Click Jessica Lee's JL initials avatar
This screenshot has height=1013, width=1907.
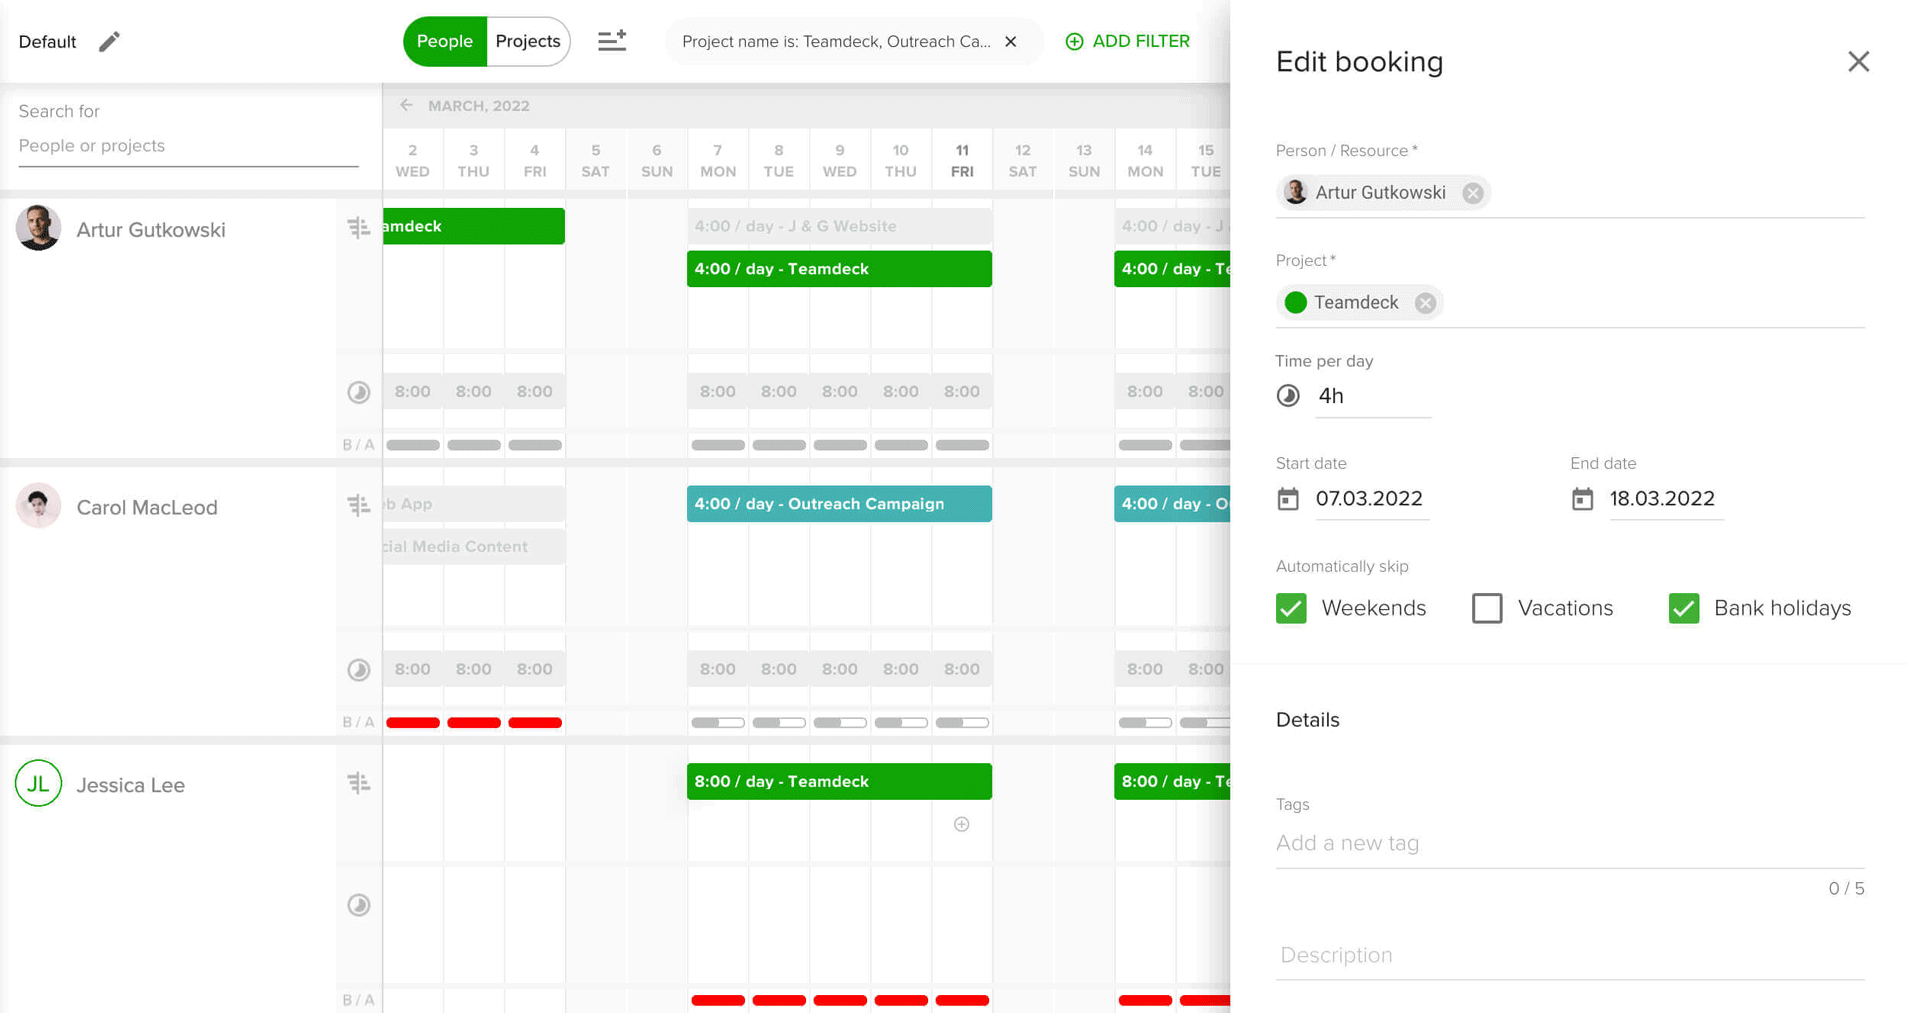click(39, 783)
